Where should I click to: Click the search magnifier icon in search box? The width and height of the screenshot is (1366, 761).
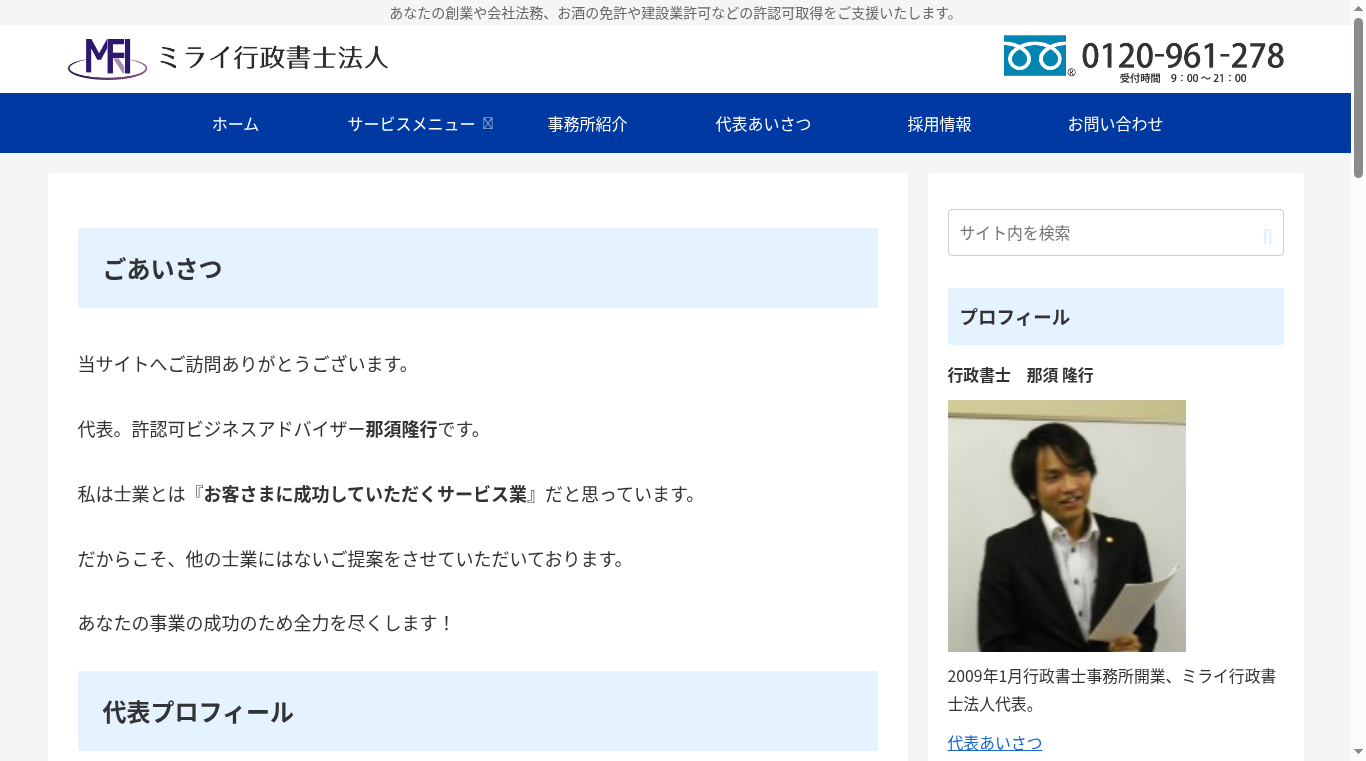(x=1266, y=232)
